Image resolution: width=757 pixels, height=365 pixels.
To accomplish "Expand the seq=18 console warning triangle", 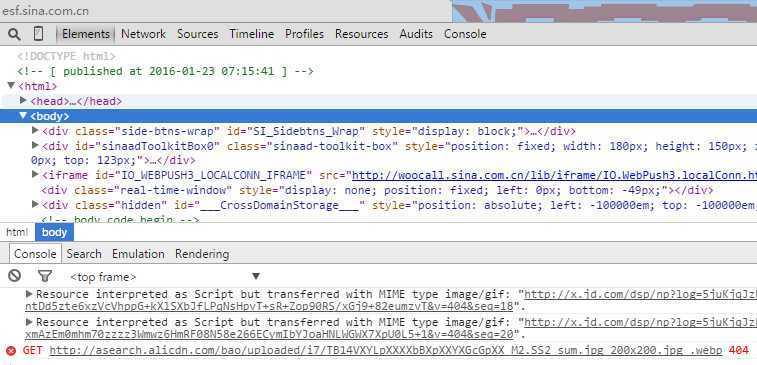I will pyautogui.click(x=29, y=294).
